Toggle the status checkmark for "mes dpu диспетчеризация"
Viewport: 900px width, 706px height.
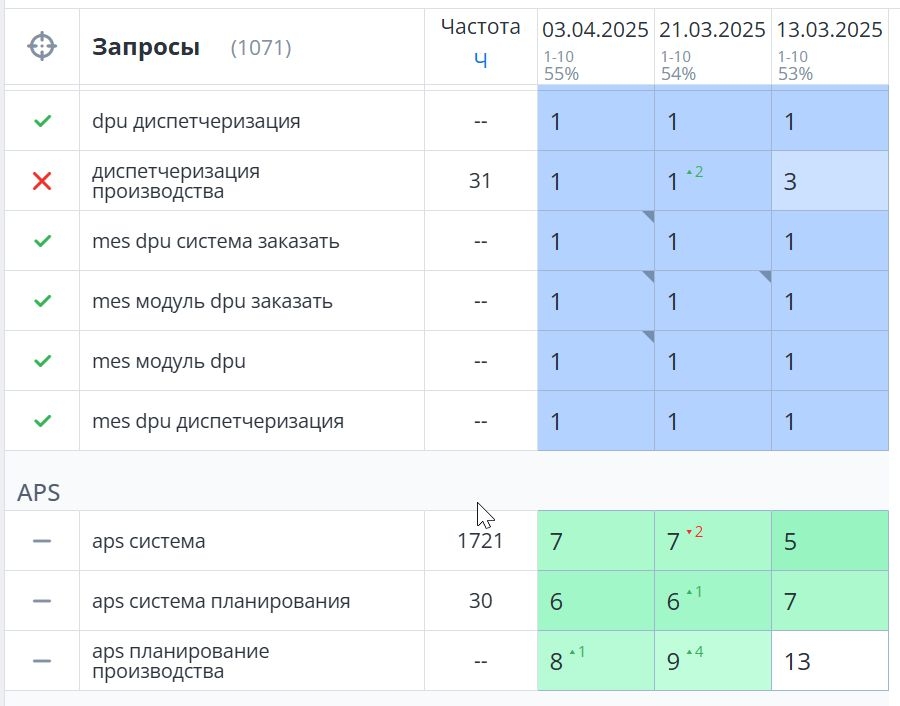pos(41,420)
